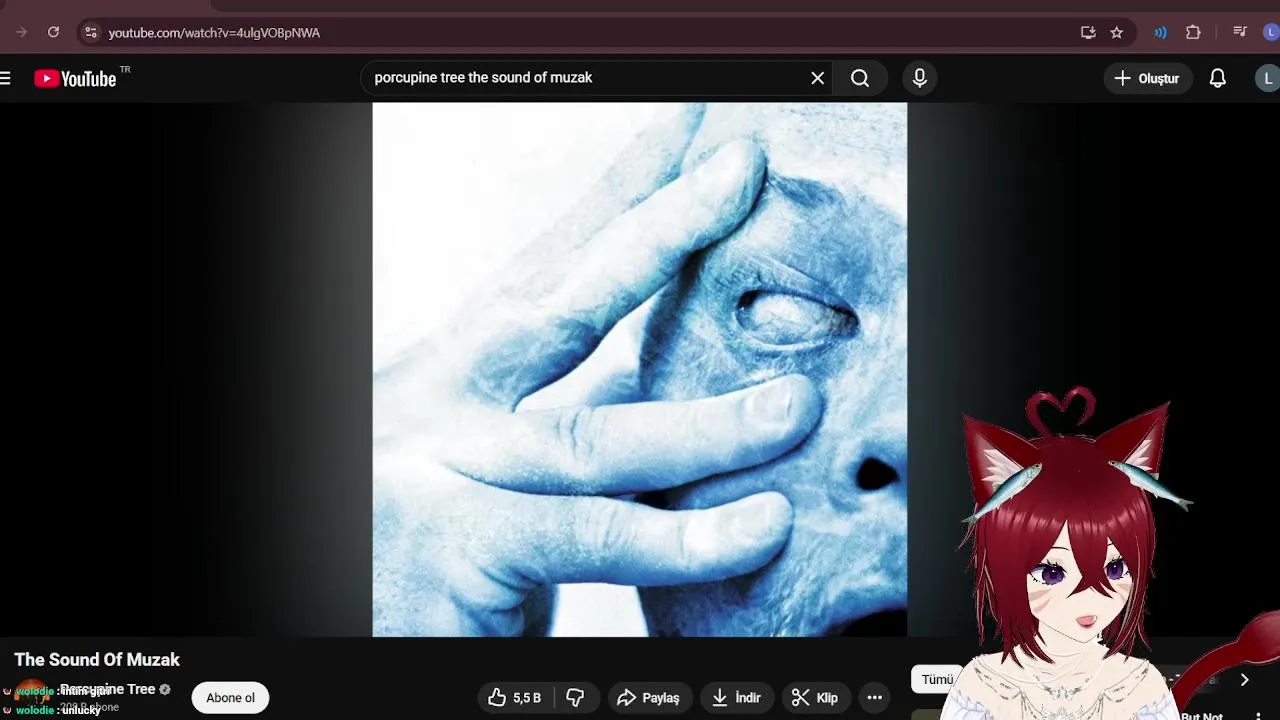Open the Porcupine Tree channel name
This screenshot has height=720, width=1280.
pyautogui.click(x=108, y=689)
